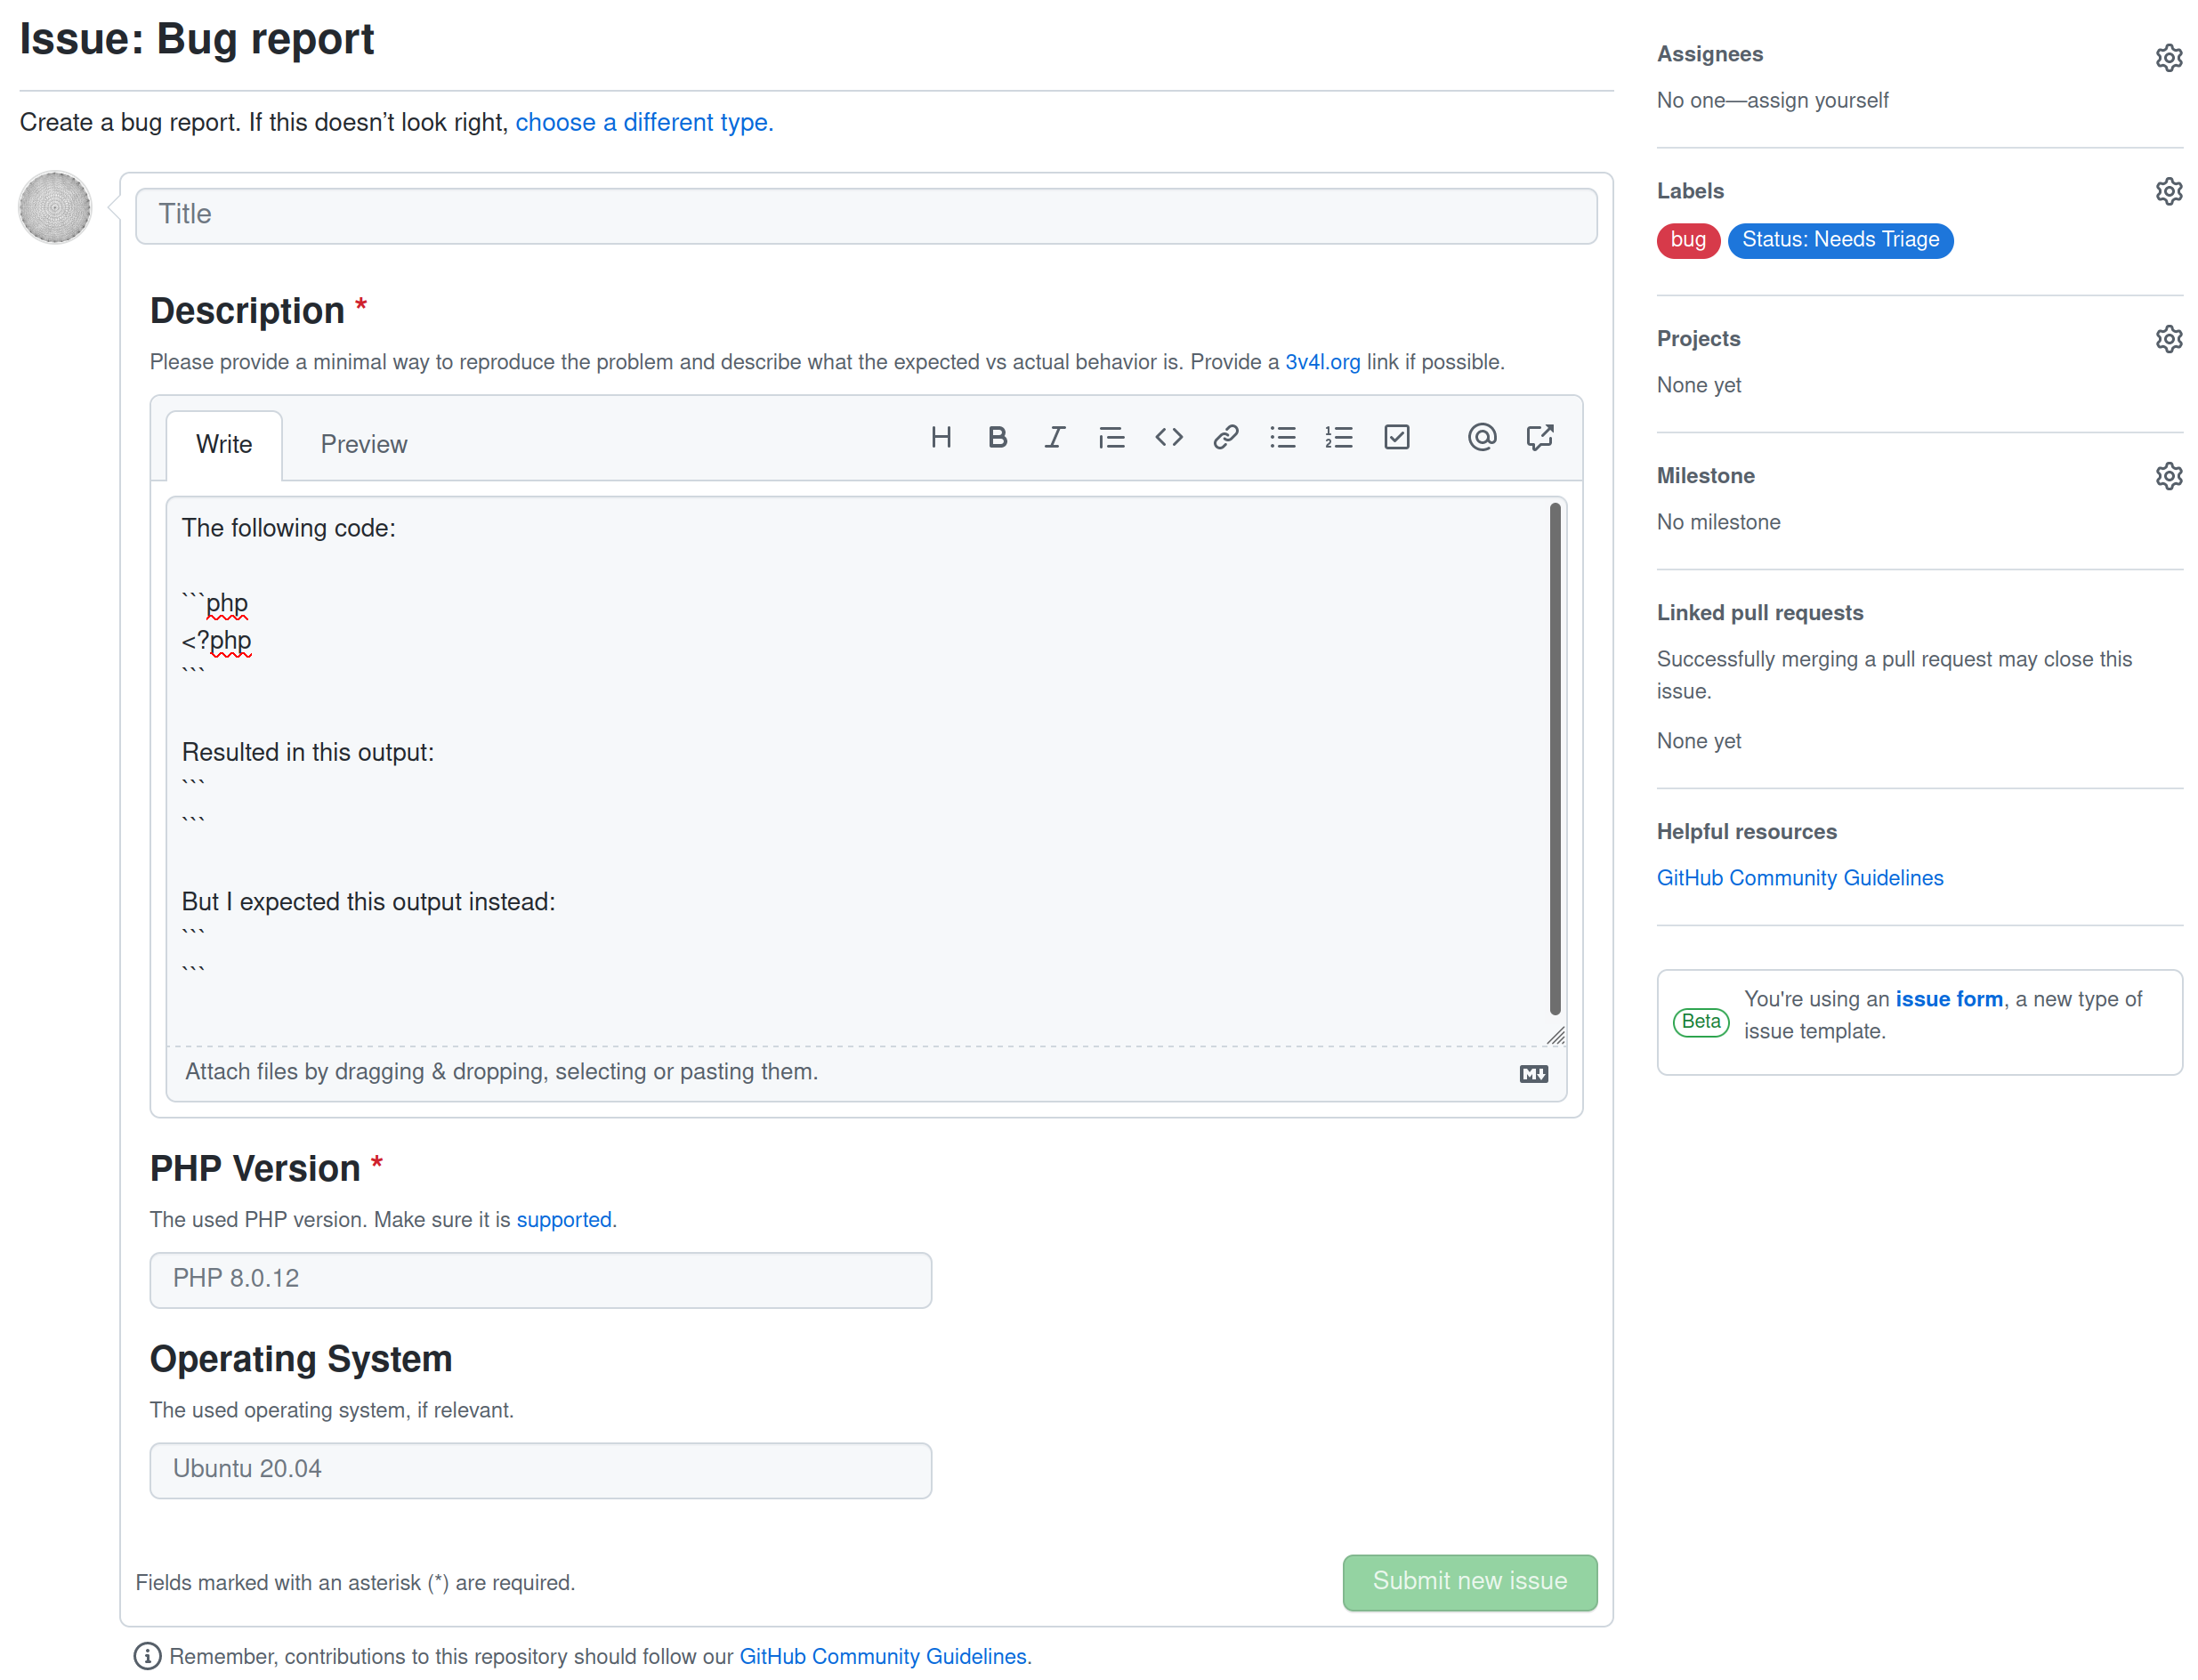
Task: Click the info icon beside the contributions reminder
Action: click(x=147, y=1657)
